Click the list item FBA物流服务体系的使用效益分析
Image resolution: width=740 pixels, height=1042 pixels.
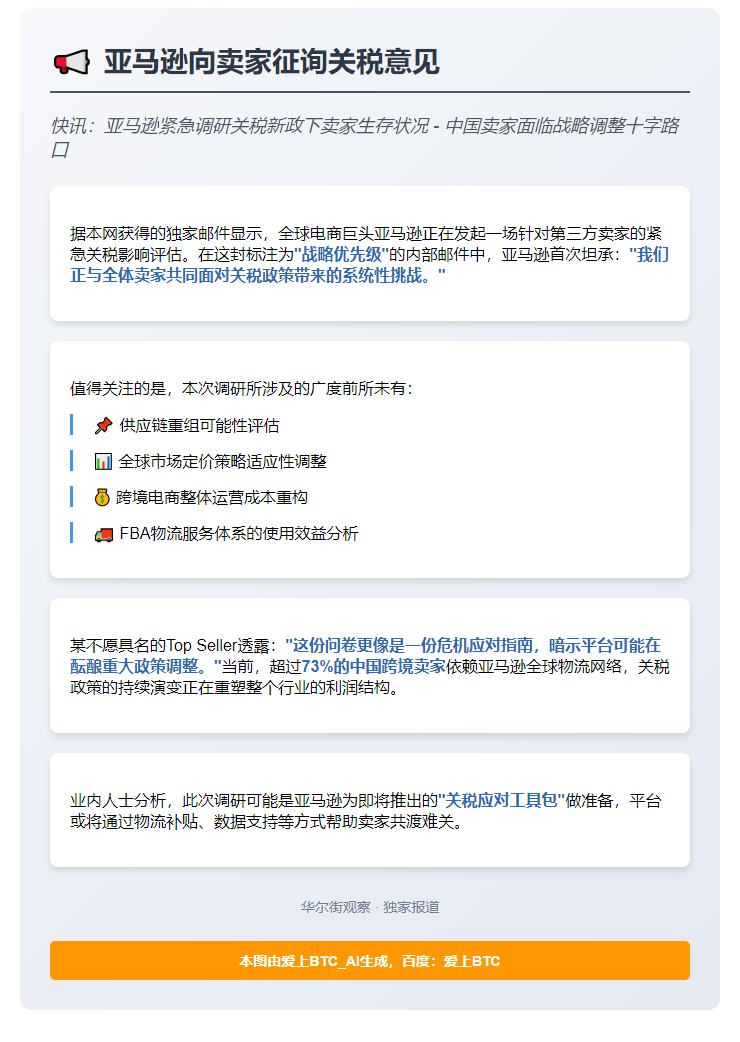tap(238, 534)
